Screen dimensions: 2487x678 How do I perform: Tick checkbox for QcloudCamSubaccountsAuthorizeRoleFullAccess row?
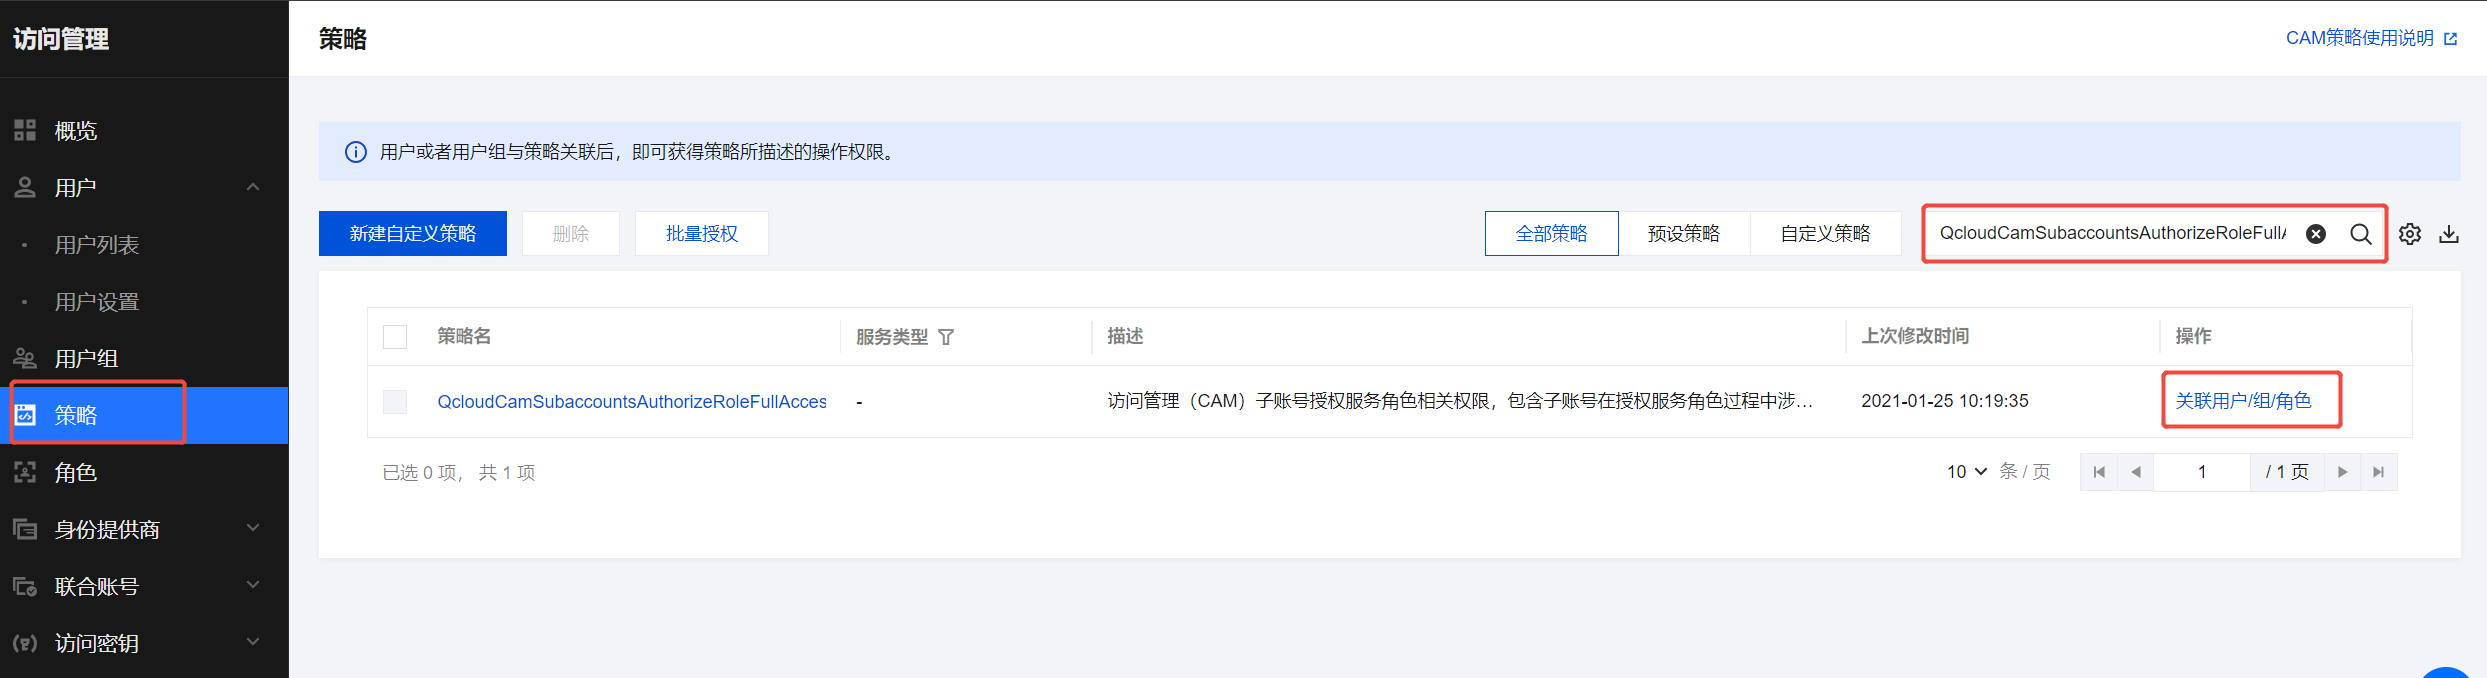[x=395, y=402]
